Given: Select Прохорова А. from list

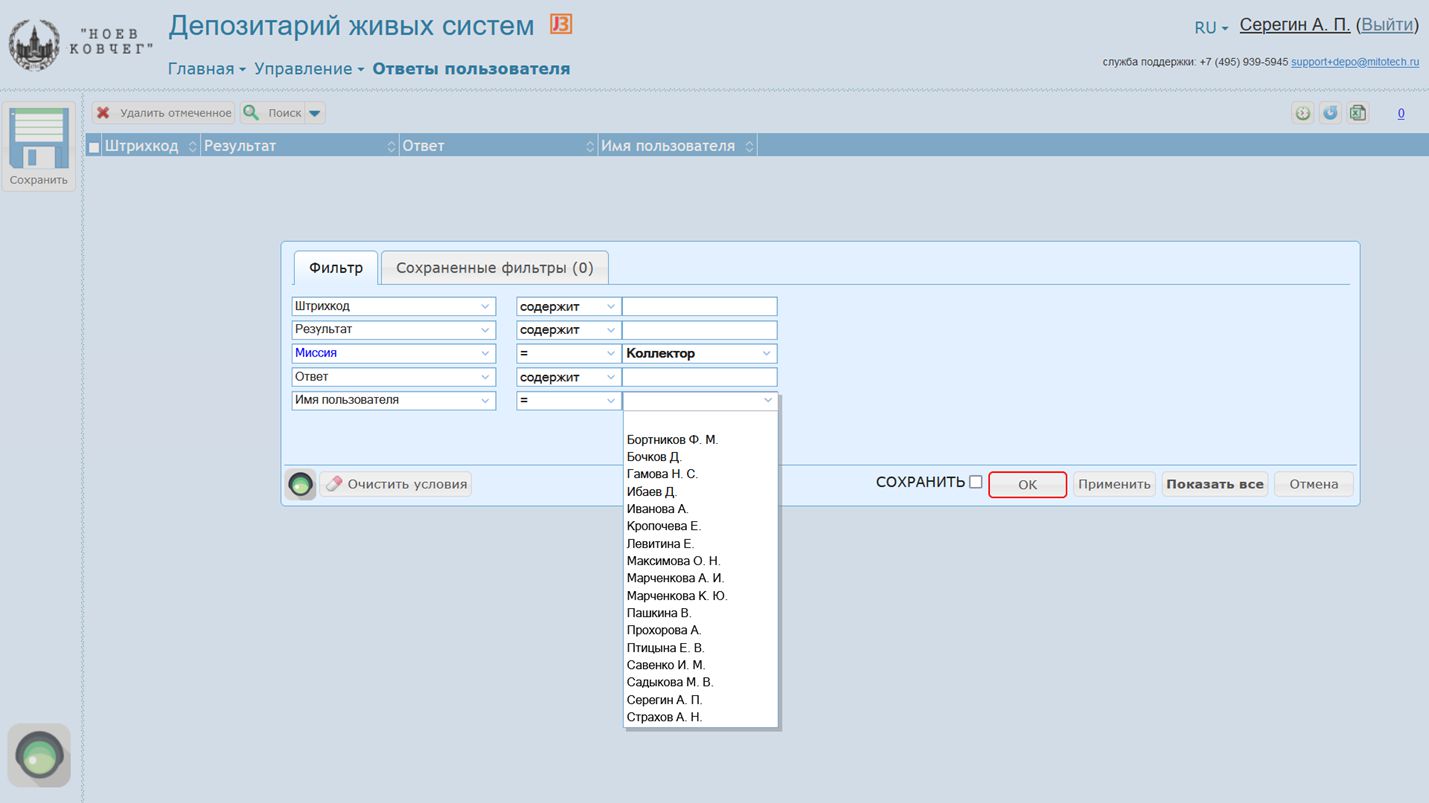Looking at the screenshot, I should point(700,630).
